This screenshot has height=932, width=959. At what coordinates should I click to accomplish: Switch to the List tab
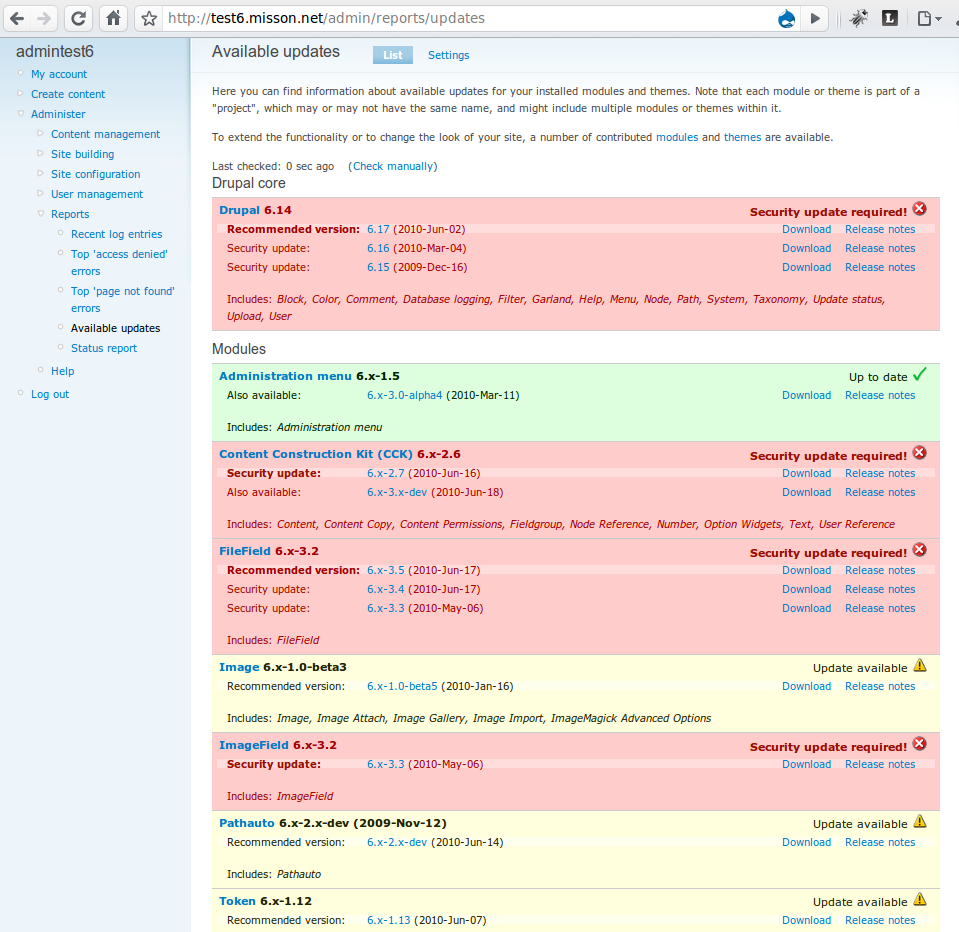click(393, 55)
